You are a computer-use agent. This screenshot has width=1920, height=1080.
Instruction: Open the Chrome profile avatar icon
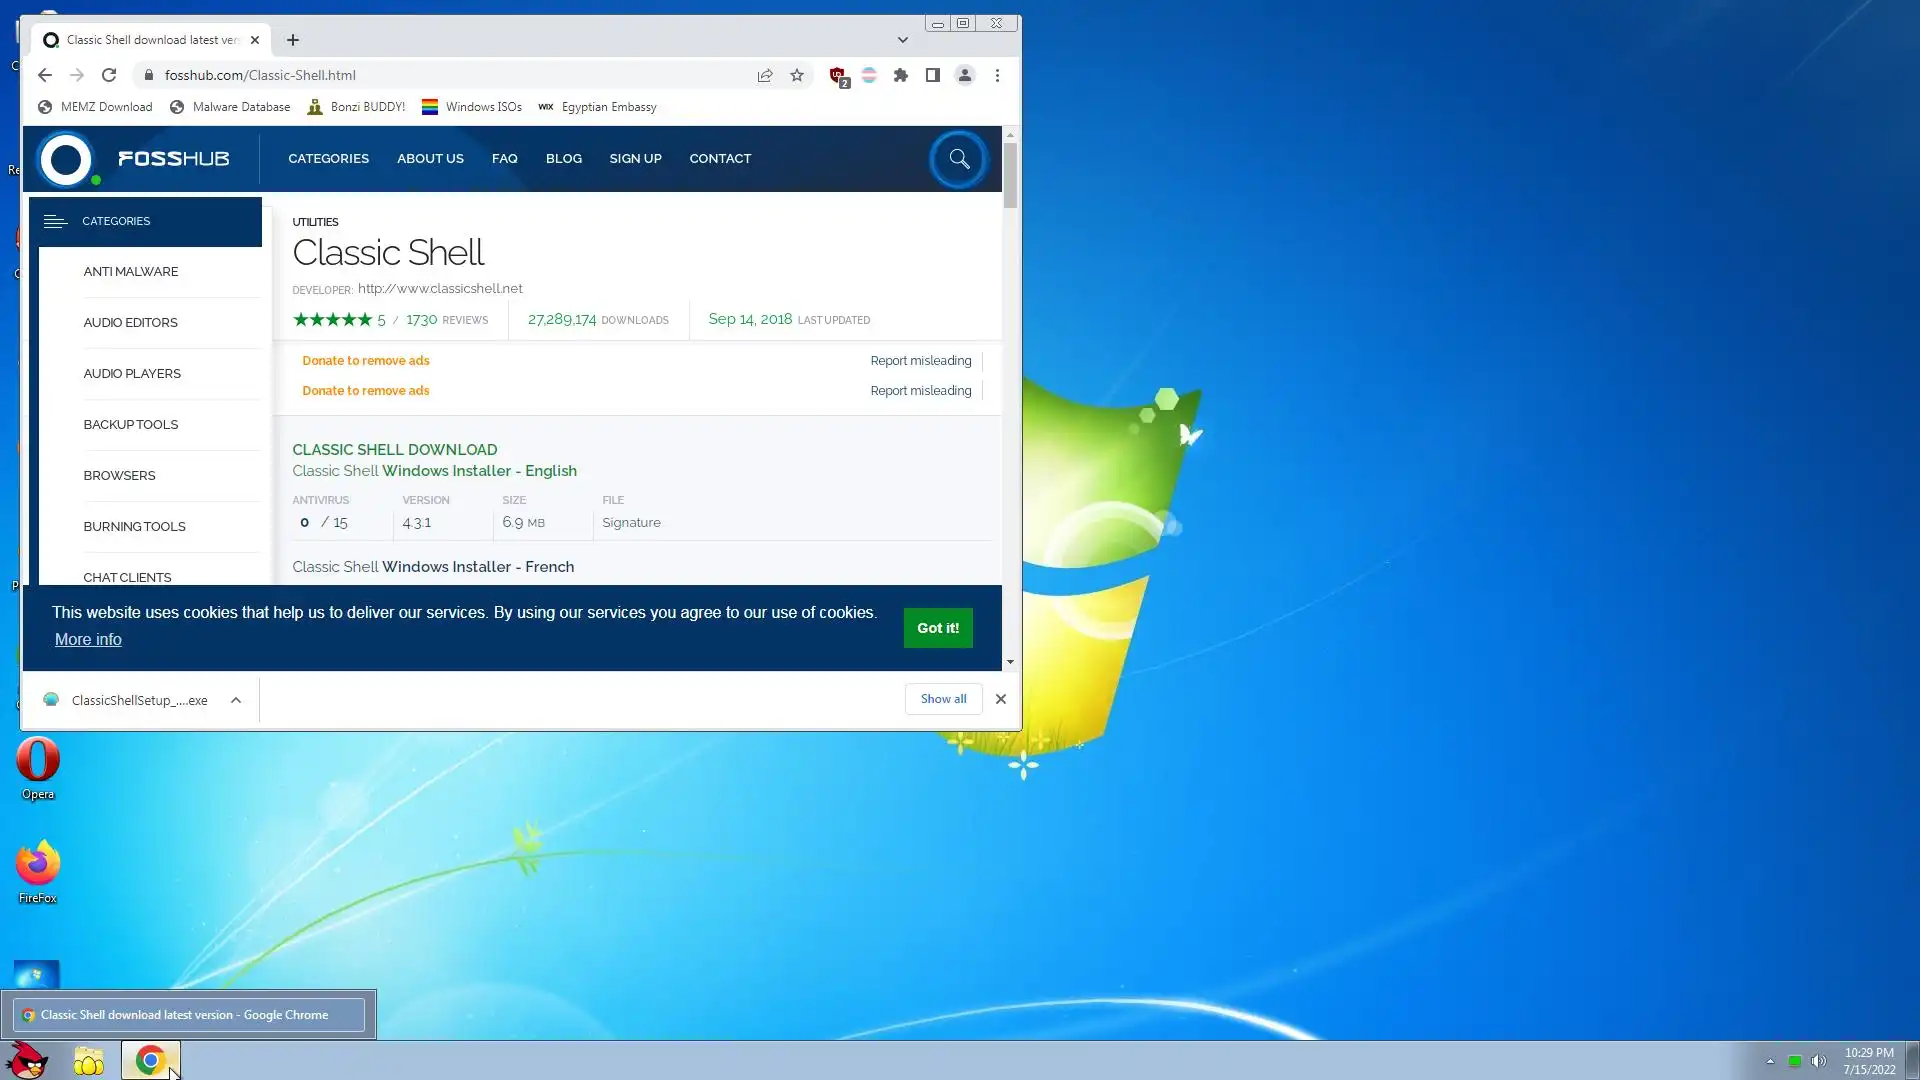(965, 75)
